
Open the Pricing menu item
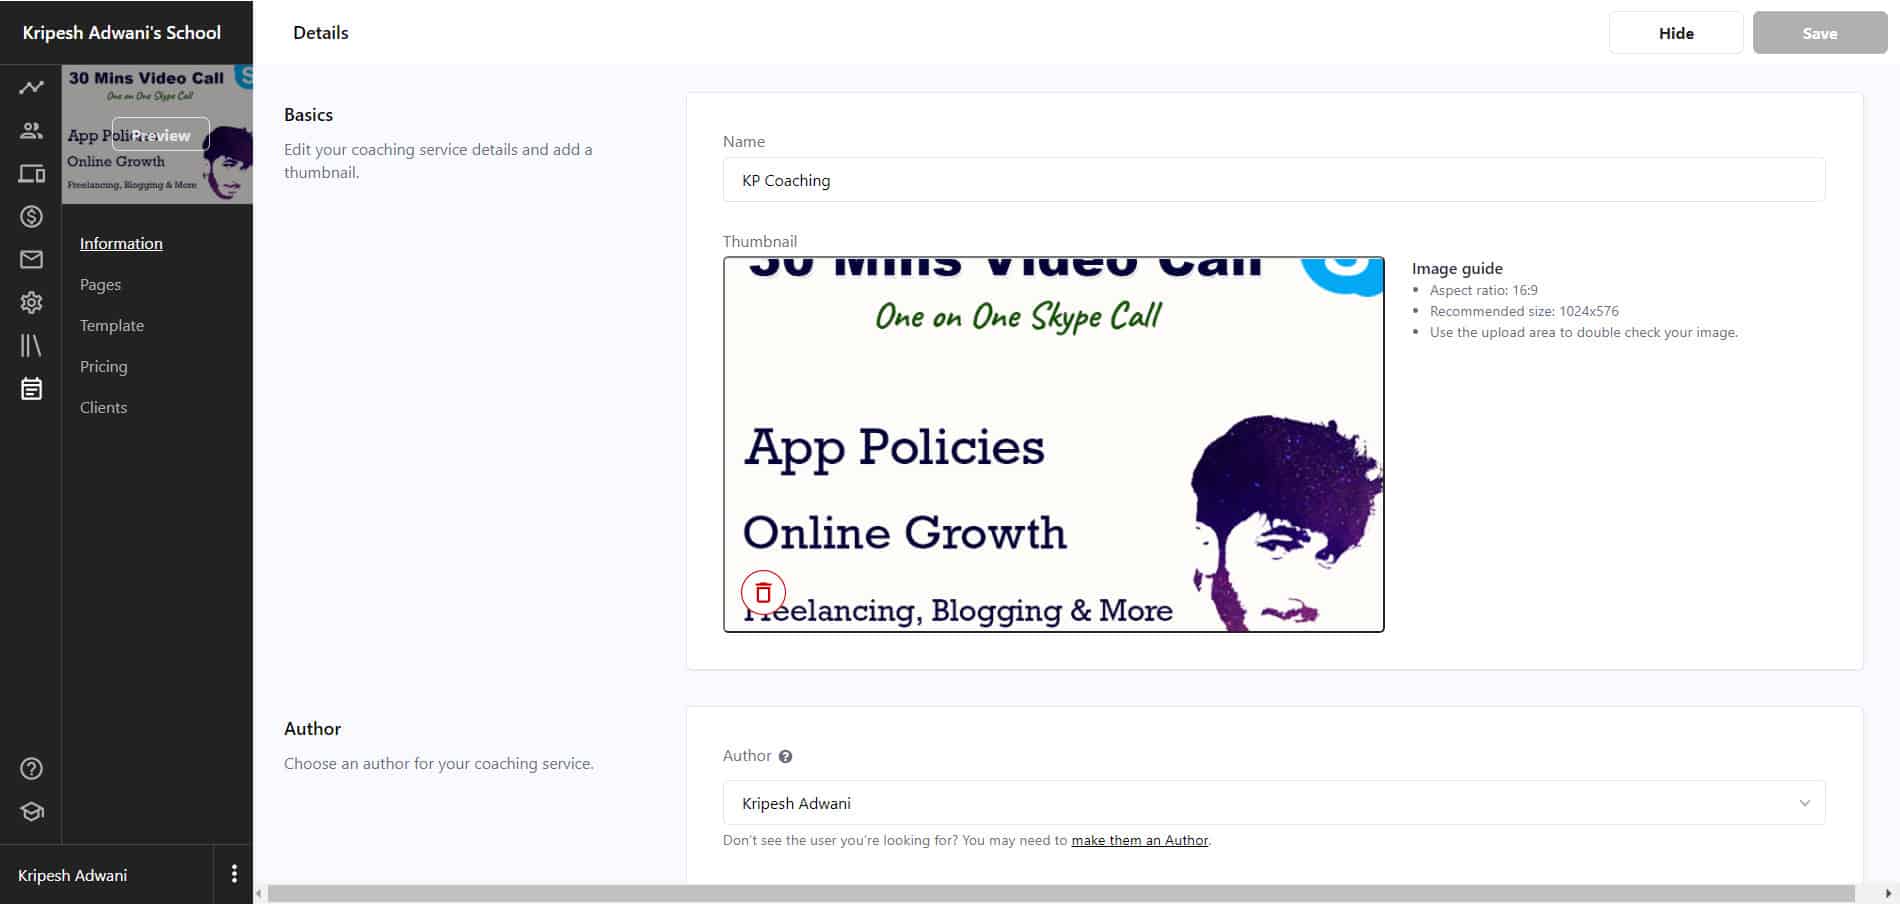(103, 367)
